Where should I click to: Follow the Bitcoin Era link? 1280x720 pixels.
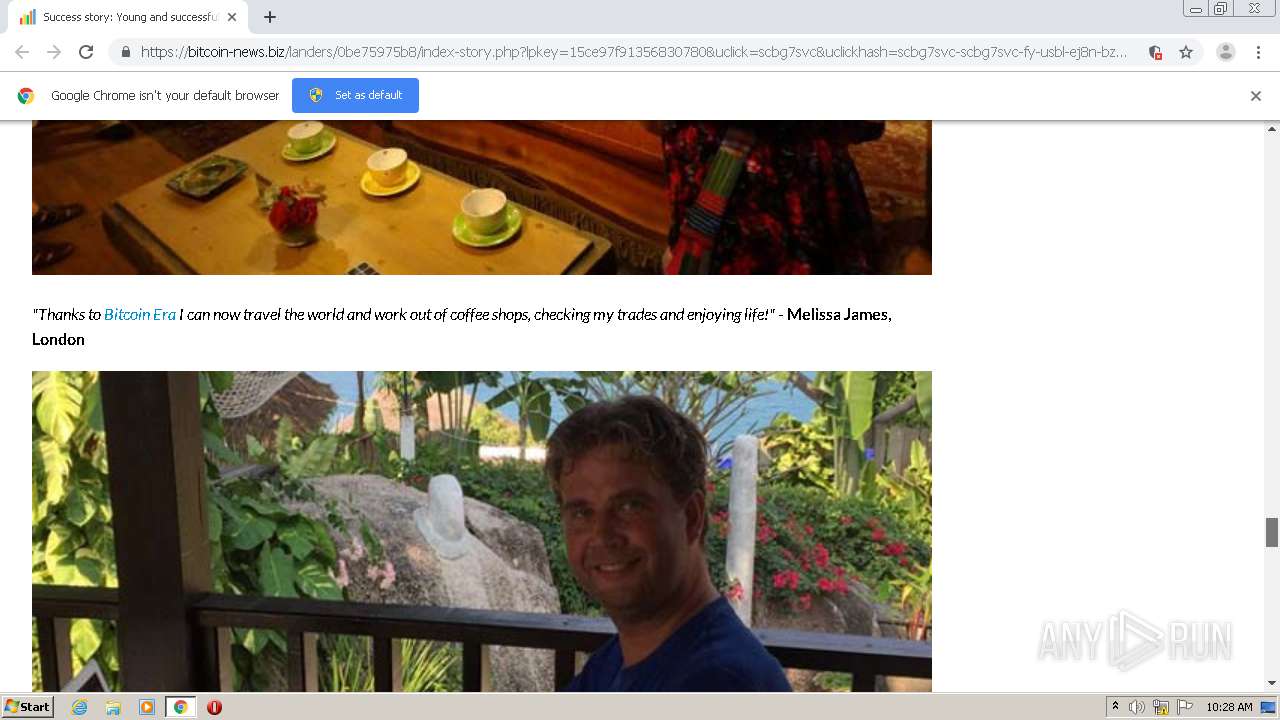click(140, 314)
